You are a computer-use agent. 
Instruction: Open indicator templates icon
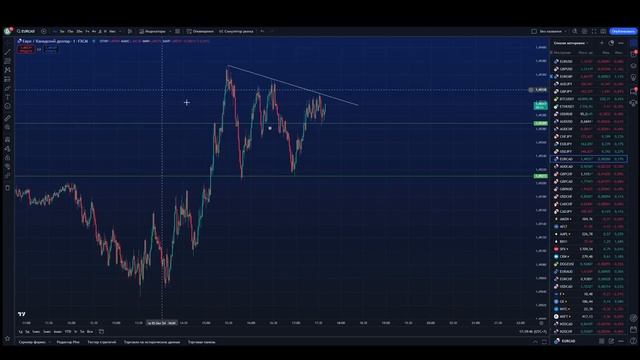coord(178,31)
